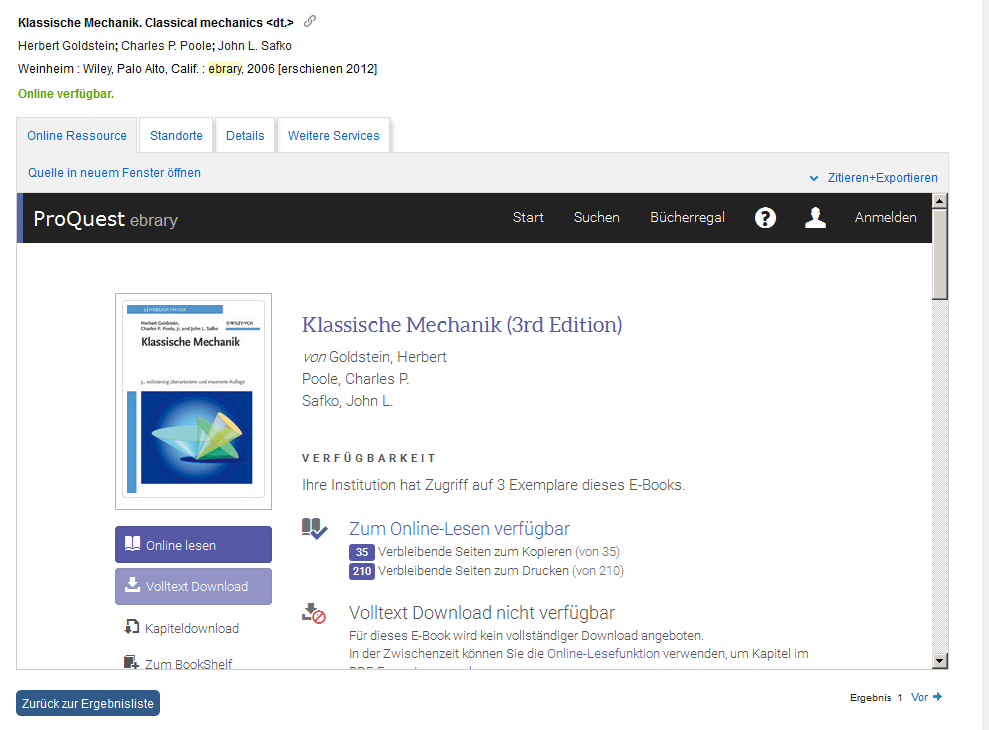
Task: Switch to the Standorte tab
Action: pyautogui.click(x=175, y=135)
